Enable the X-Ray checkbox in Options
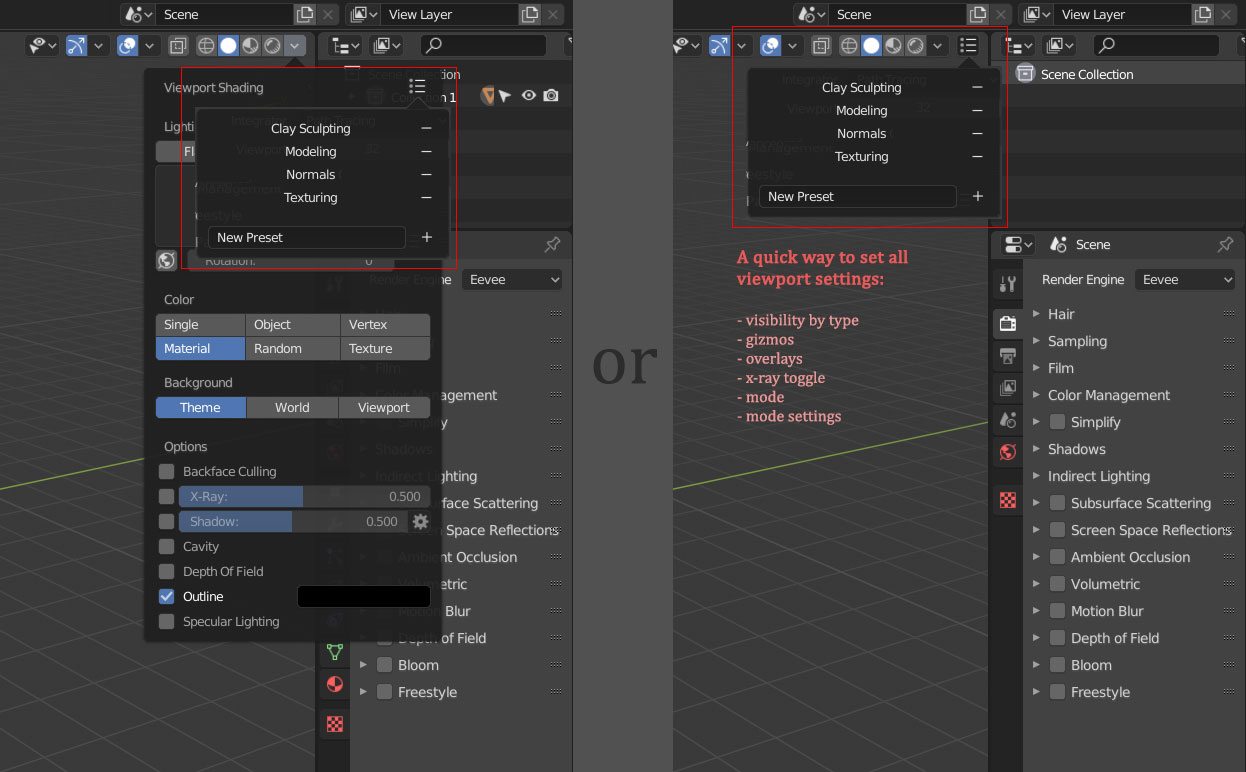This screenshot has width=1246, height=772. pyautogui.click(x=166, y=496)
